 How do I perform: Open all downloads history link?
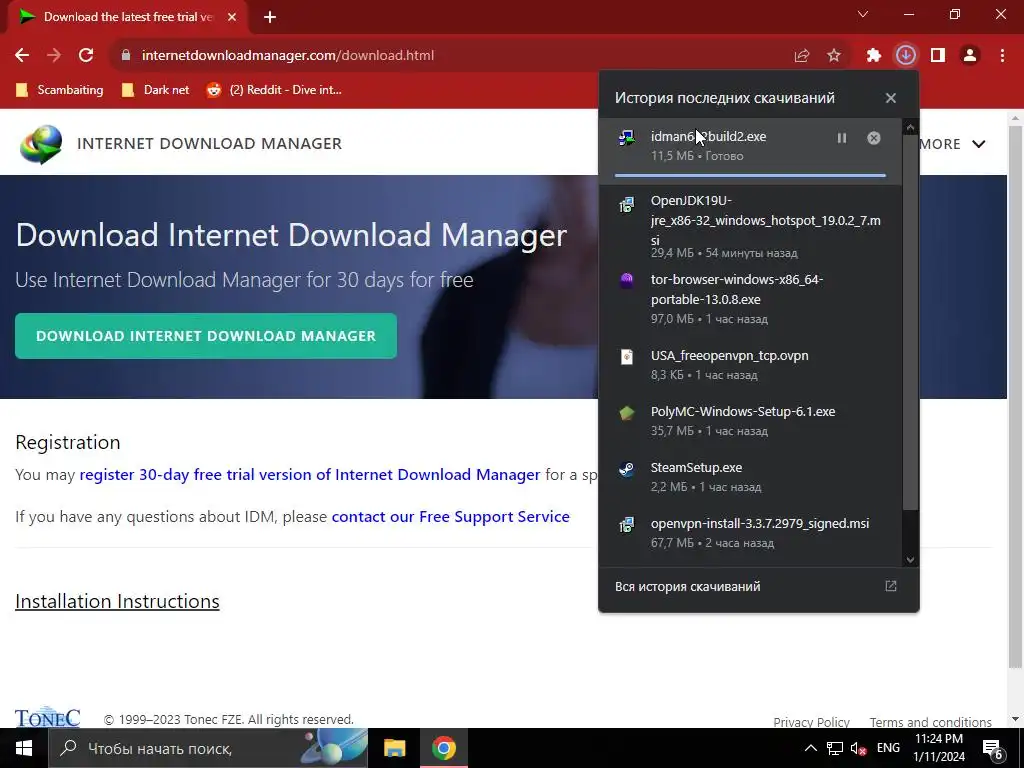(688, 586)
